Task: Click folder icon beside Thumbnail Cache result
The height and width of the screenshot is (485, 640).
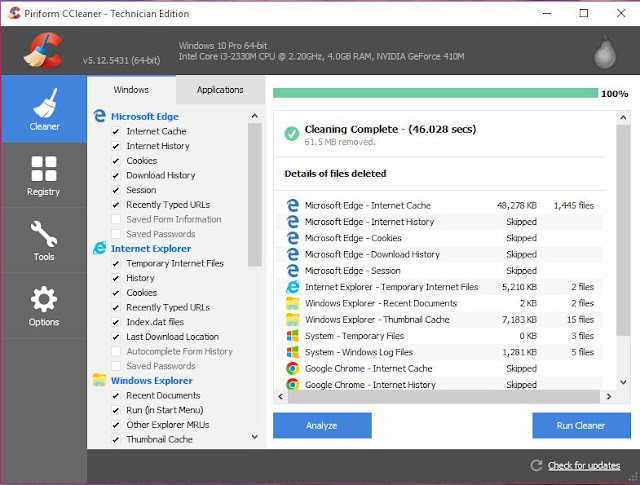Action: [292, 319]
